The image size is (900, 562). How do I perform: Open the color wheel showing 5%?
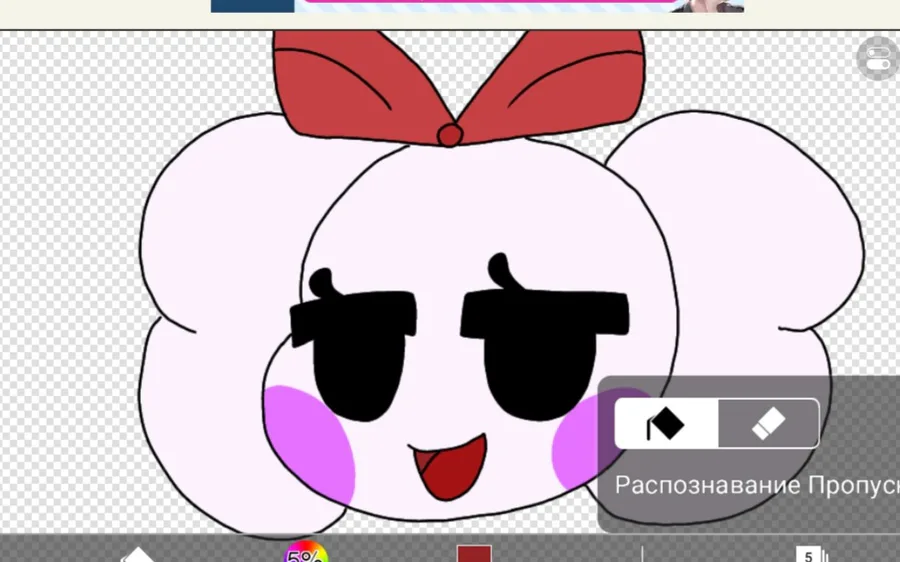click(x=307, y=552)
